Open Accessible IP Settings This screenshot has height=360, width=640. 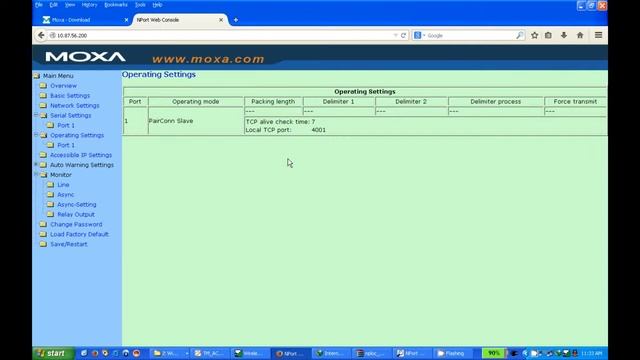(x=81, y=155)
